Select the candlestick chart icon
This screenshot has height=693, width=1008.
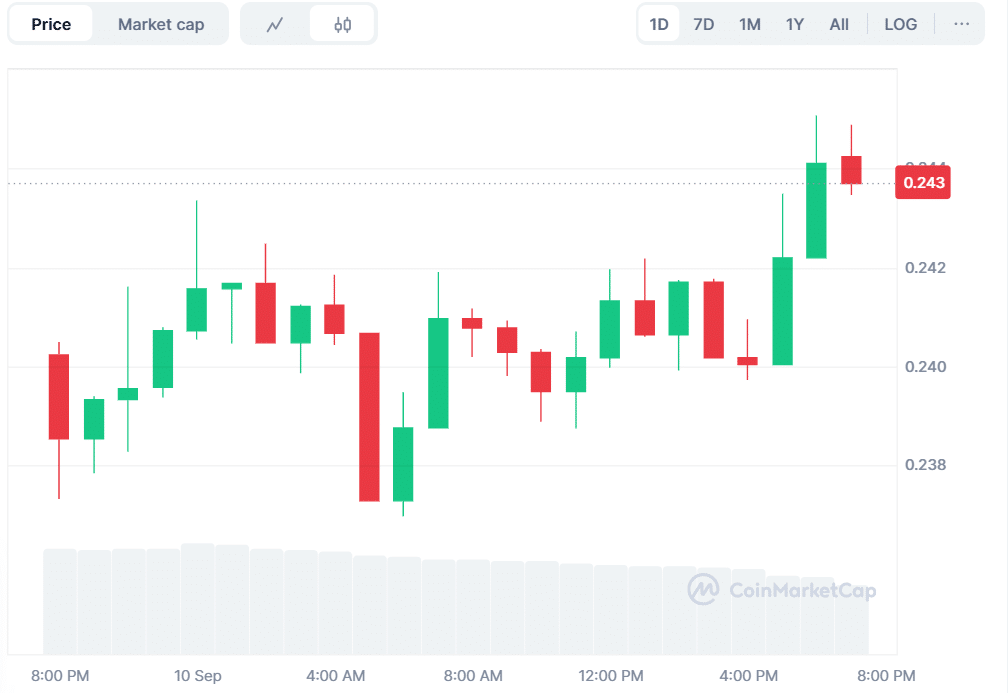tap(342, 25)
